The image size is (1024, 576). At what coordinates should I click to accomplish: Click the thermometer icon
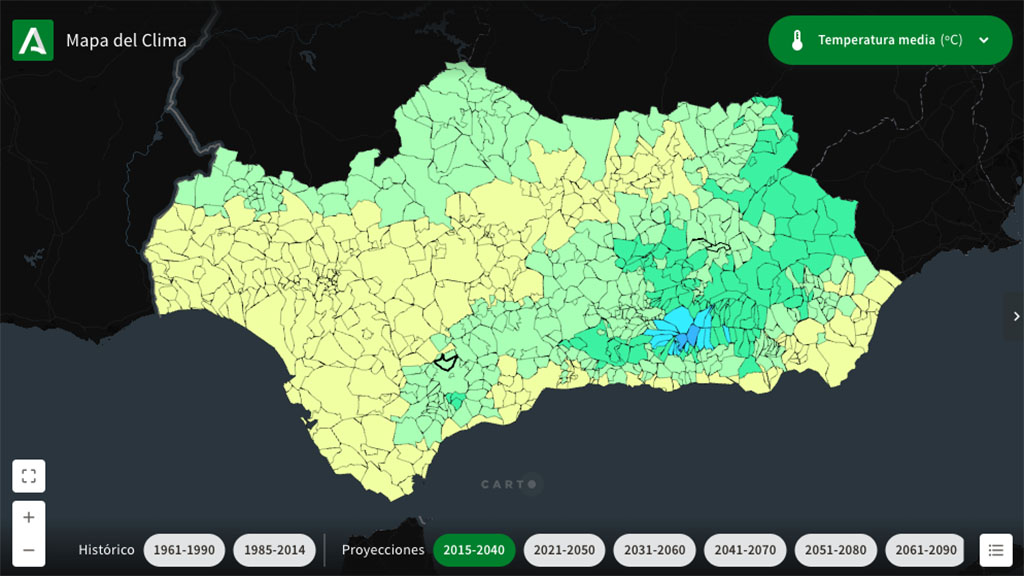(x=797, y=41)
